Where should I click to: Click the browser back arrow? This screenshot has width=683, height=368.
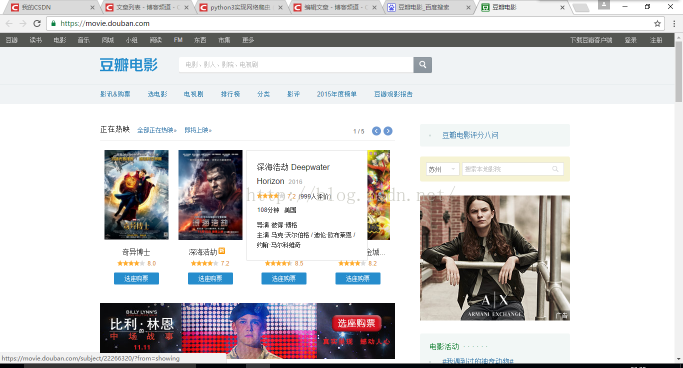click(9, 24)
